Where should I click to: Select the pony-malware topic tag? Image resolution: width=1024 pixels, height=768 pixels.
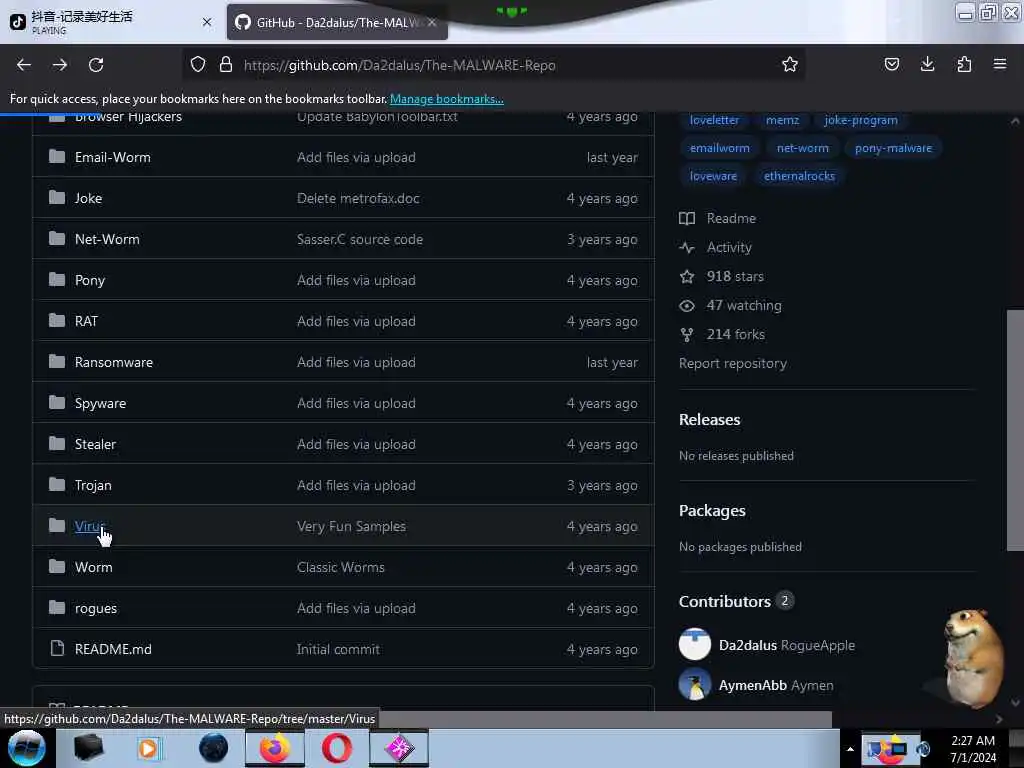893,148
